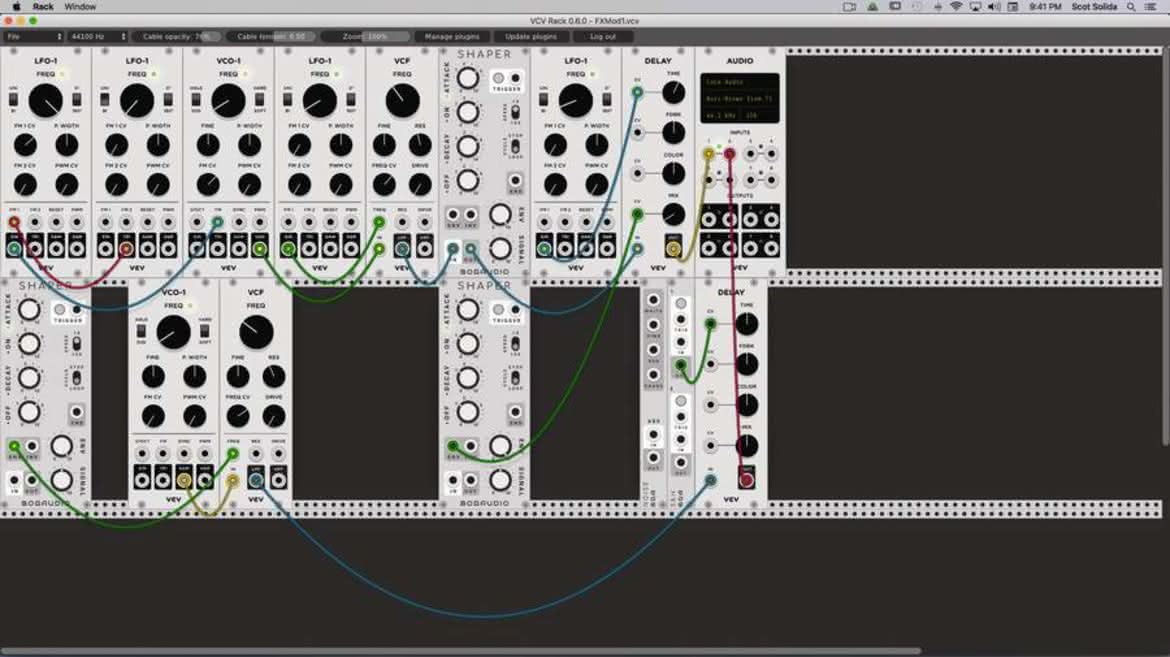Viewport: 1170px width, 657px height.
Task: Open the Window menu
Action: (x=80, y=7)
